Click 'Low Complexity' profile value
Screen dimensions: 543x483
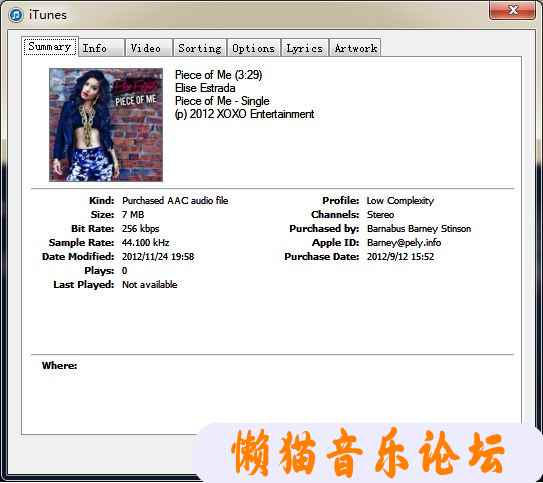click(x=400, y=200)
